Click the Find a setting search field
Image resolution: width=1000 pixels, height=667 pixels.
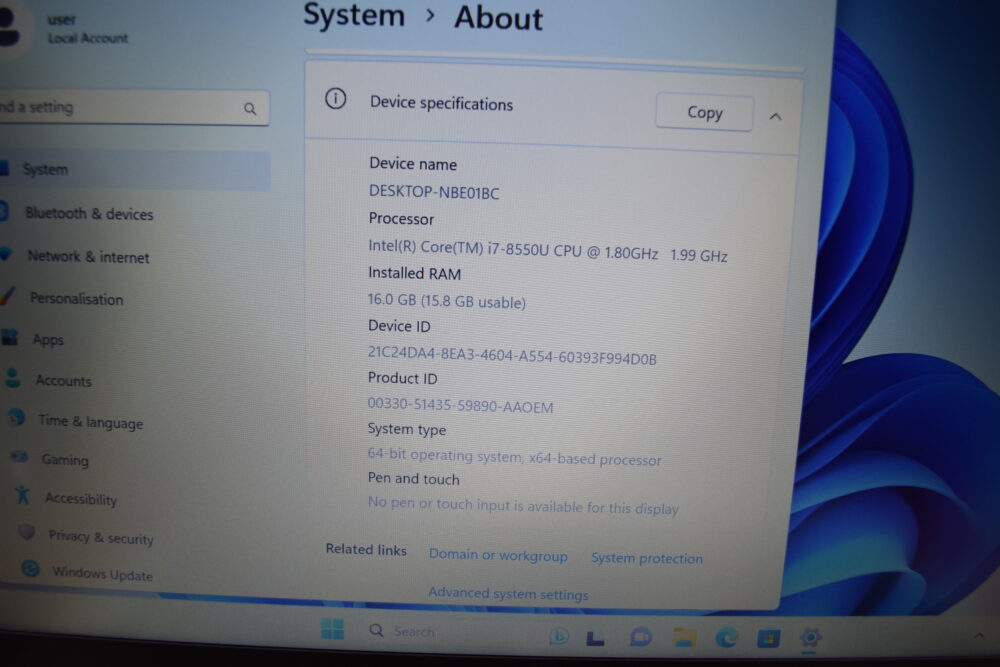click(133, 108)
